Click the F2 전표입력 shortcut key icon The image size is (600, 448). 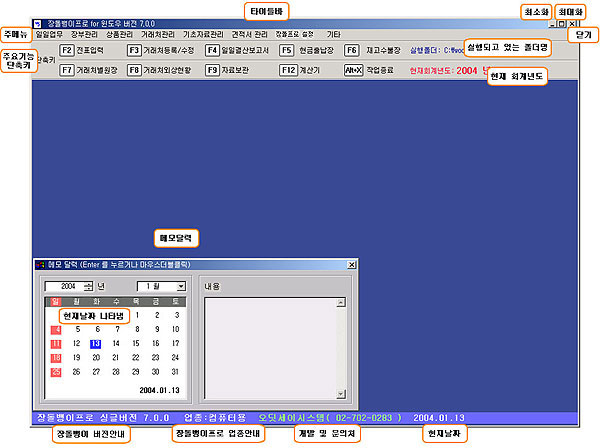pyautogui.click(x=67, y=50)
